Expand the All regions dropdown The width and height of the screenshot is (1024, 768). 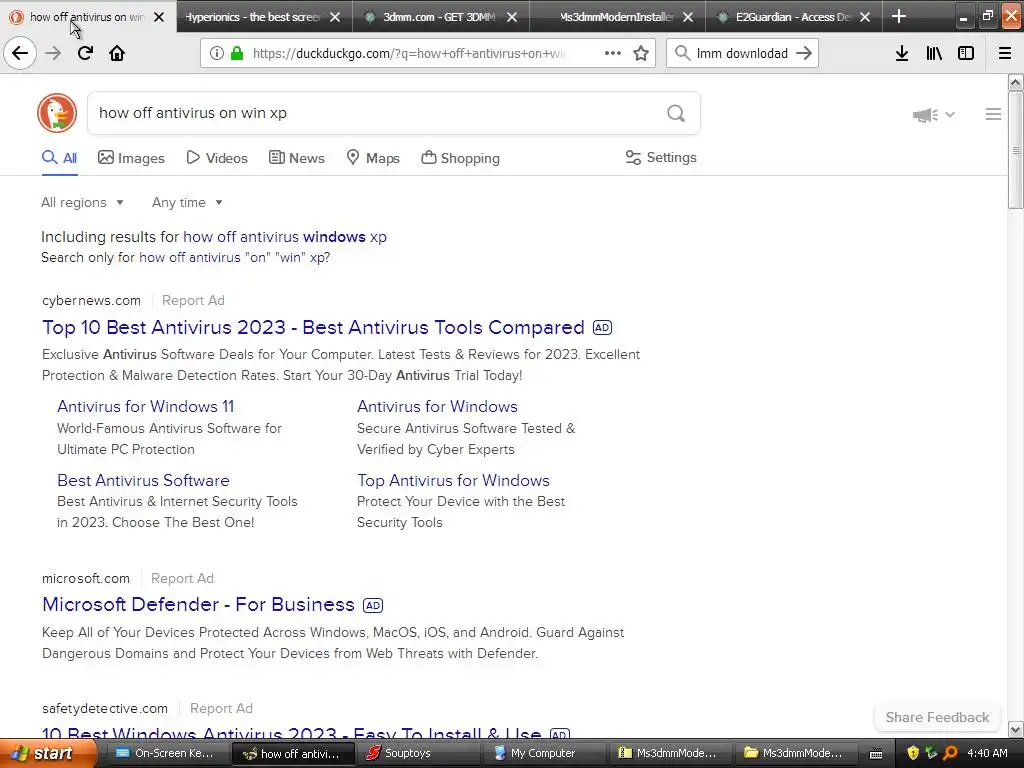pos(82,202)
